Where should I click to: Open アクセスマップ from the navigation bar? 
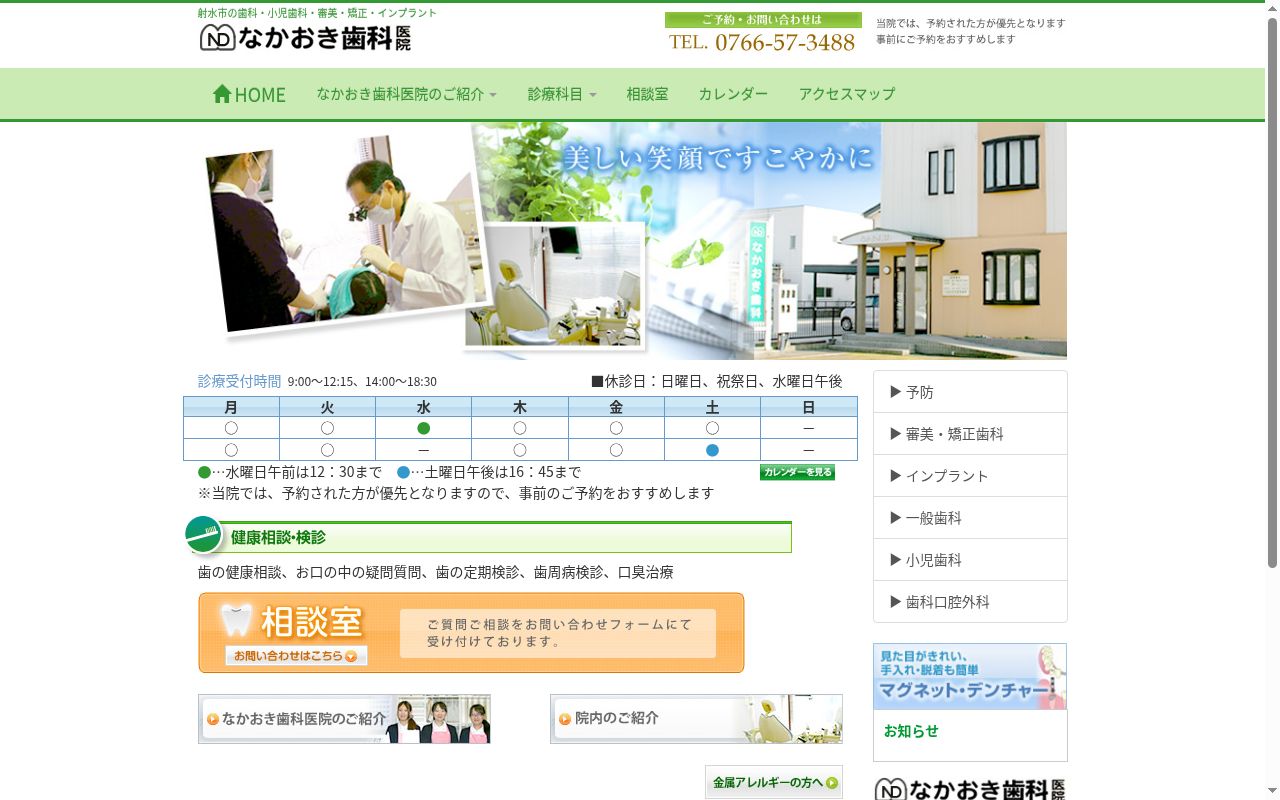click(846, 94)
